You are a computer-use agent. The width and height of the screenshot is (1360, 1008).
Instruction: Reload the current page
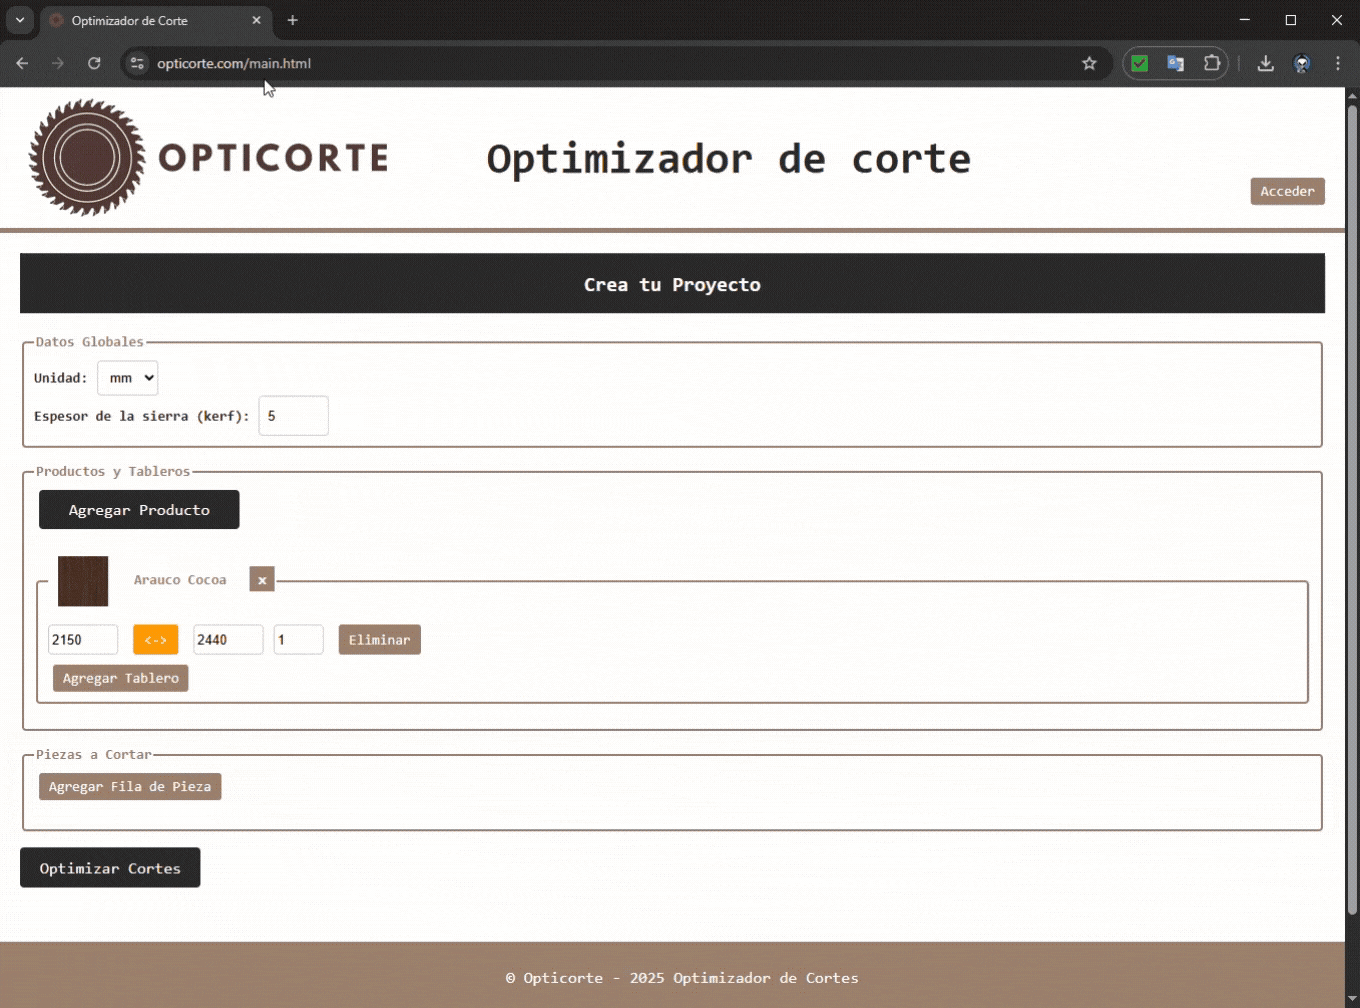pos(94,63)
